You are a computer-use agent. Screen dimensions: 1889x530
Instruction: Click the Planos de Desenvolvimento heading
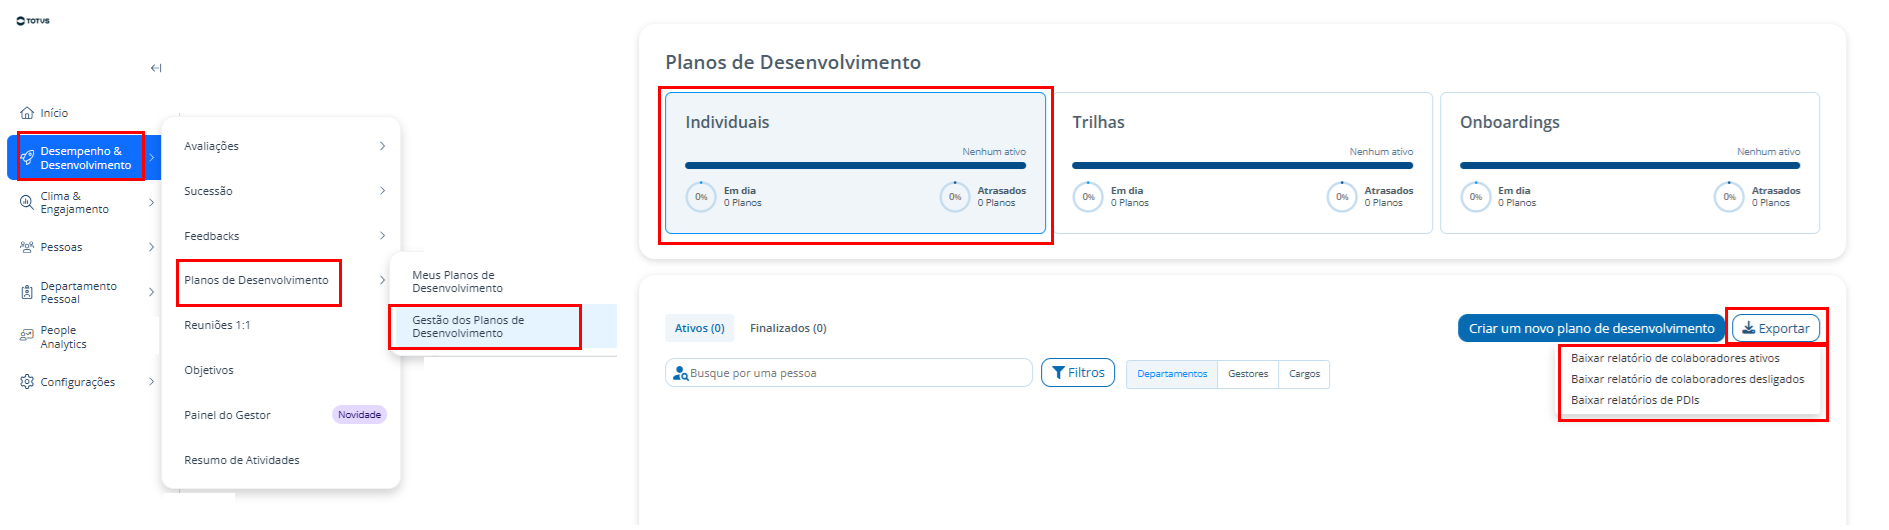click(x=793, y=62)
